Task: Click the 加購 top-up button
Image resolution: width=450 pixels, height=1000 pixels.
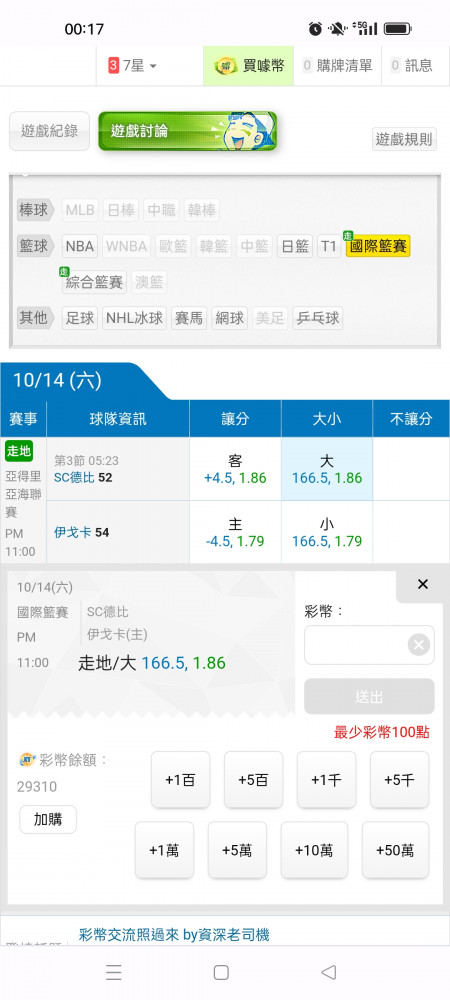Action: [x=48, y=820]
